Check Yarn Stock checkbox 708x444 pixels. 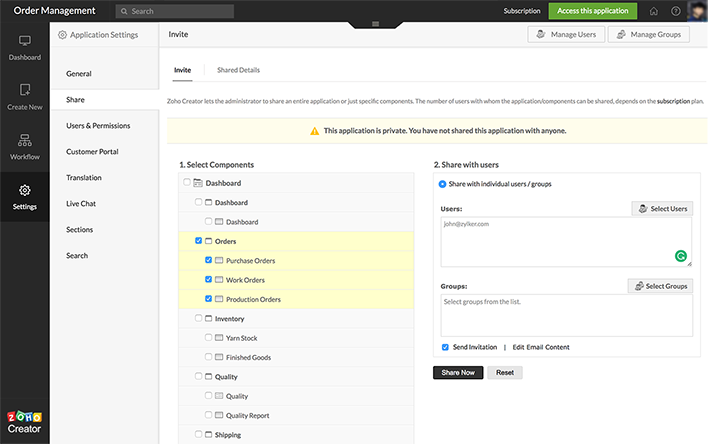point(208,337)
